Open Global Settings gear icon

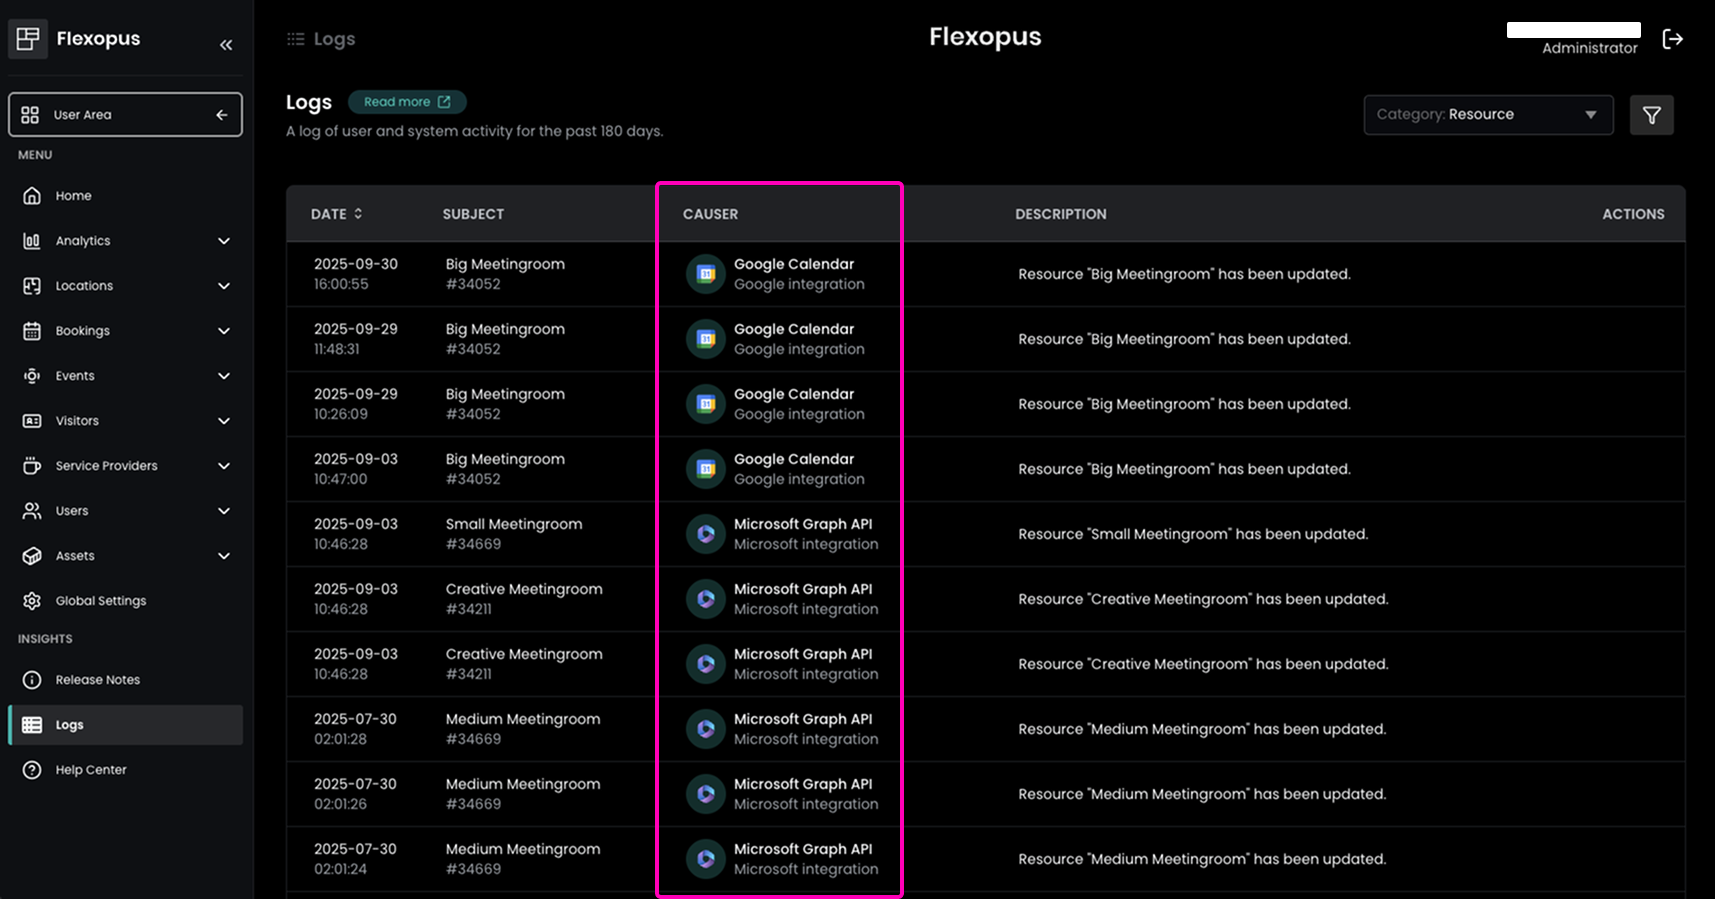coord(32,601)
